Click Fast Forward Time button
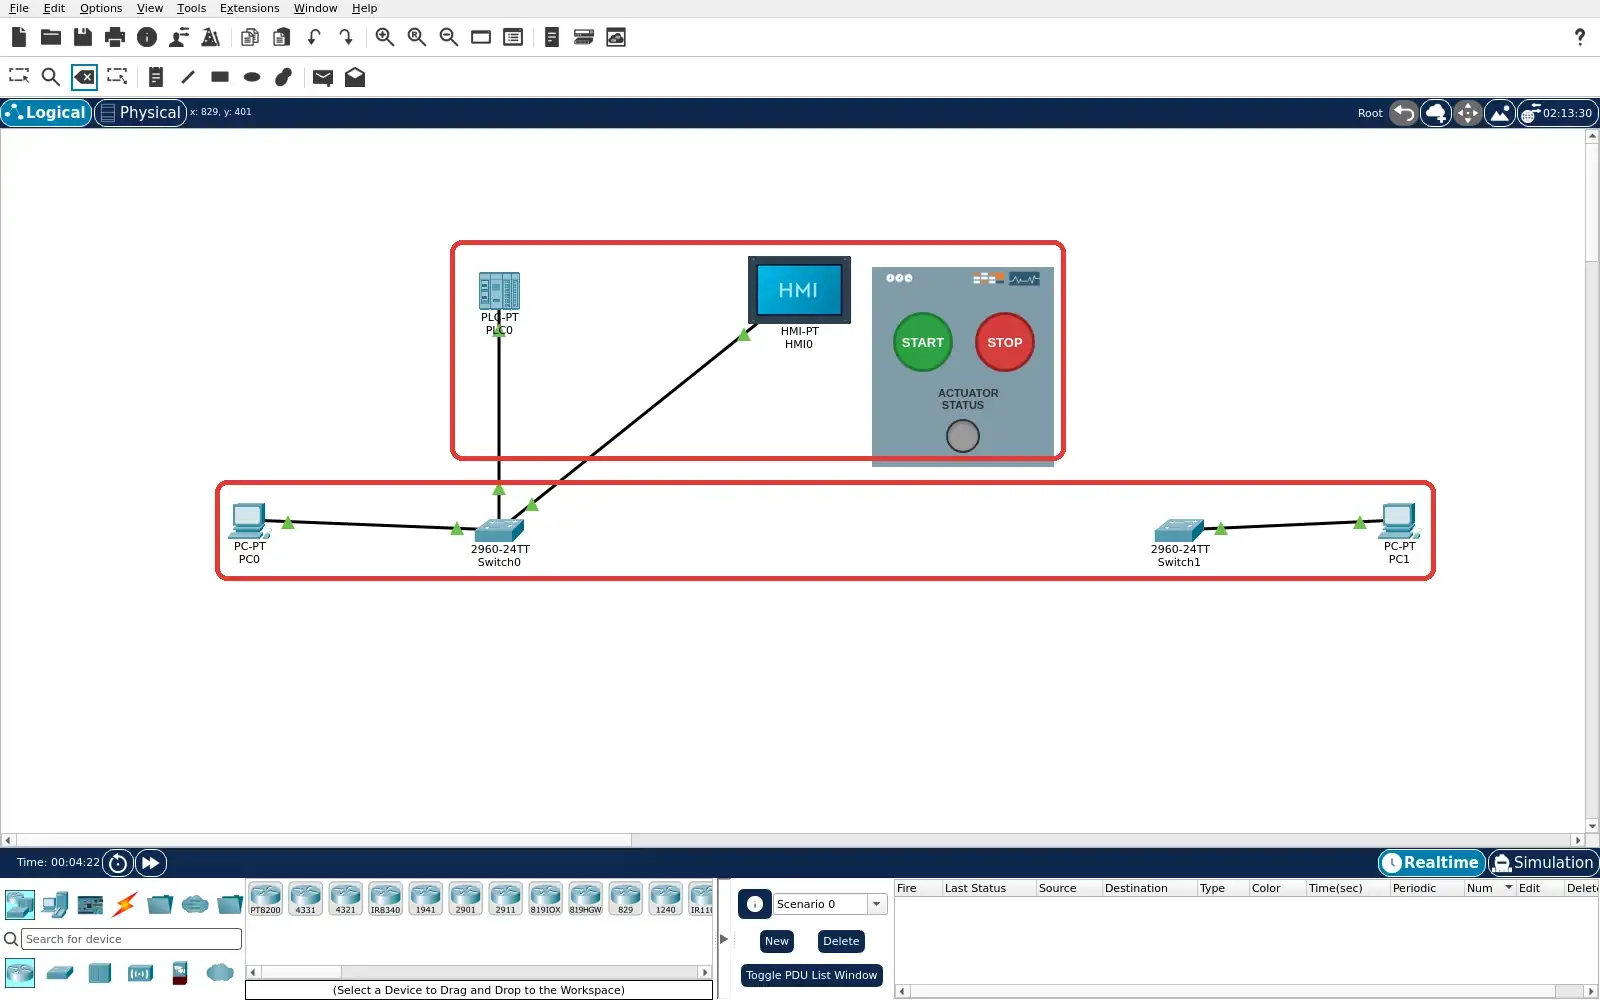1600x1000 pixels. tap(151, 862)
